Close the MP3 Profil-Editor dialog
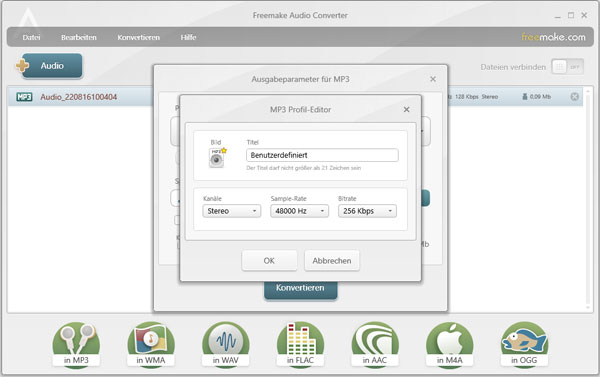Image resolution: width=600 pixels, height=377 pixels. click(406, 109)
